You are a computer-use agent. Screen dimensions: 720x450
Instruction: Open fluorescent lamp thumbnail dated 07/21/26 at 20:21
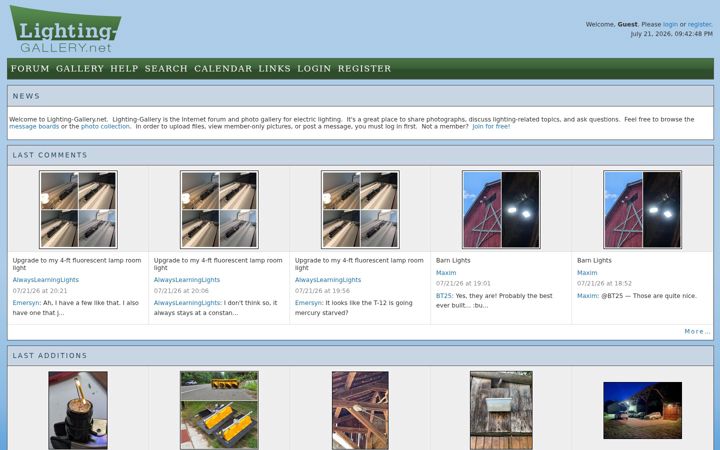point(79,209)
